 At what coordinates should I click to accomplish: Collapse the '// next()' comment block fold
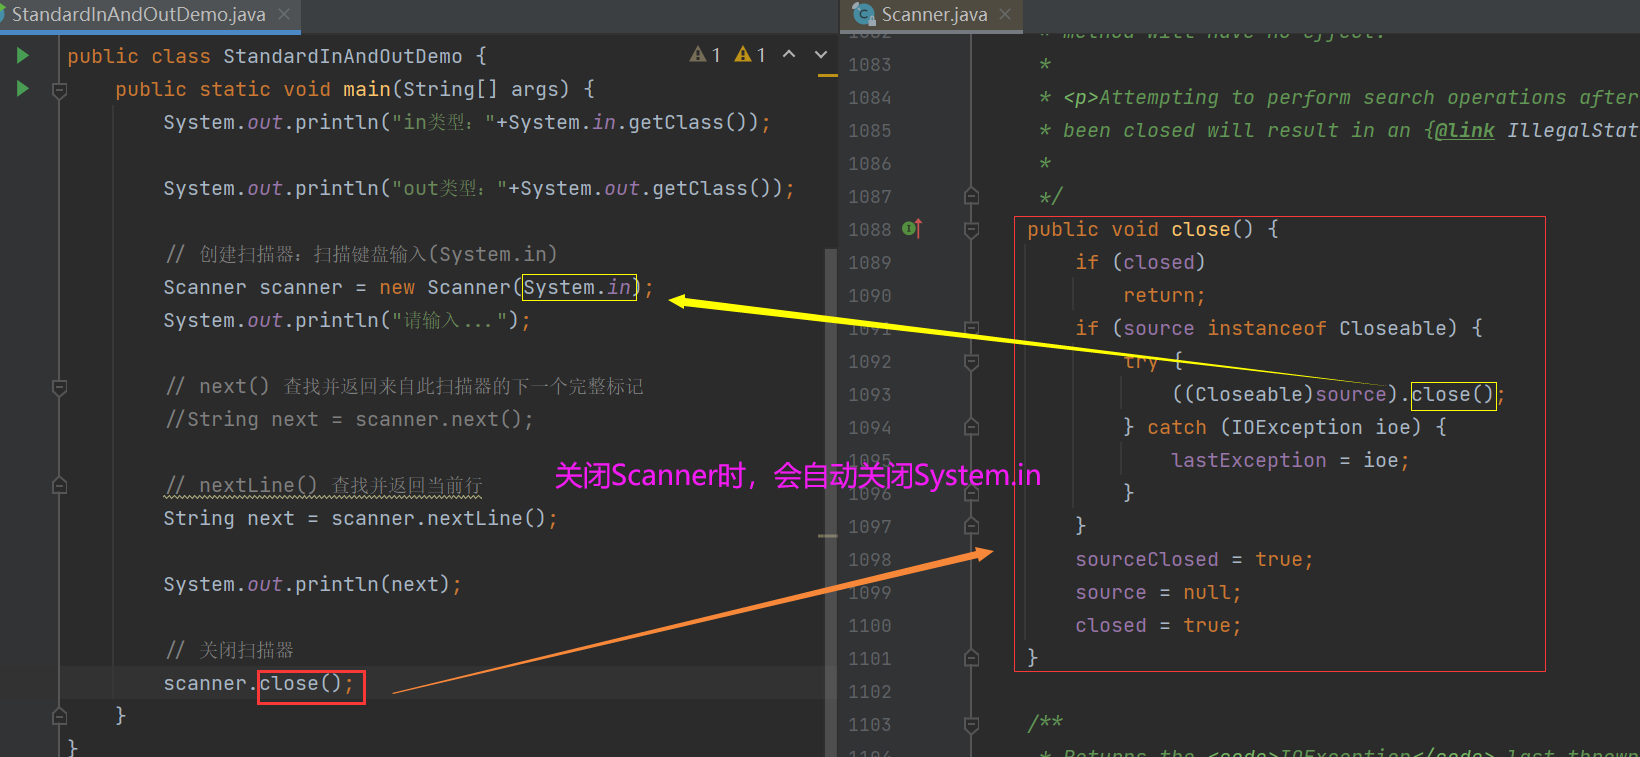59,387
